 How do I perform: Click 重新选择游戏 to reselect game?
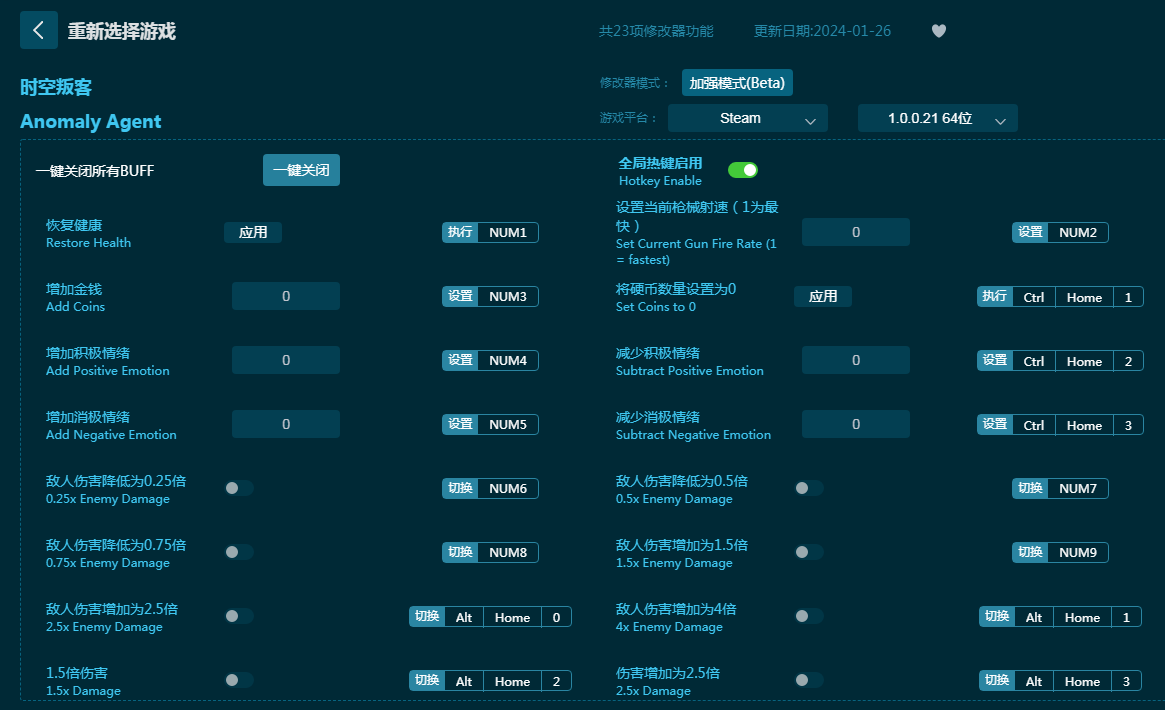[x=121, y=31]
